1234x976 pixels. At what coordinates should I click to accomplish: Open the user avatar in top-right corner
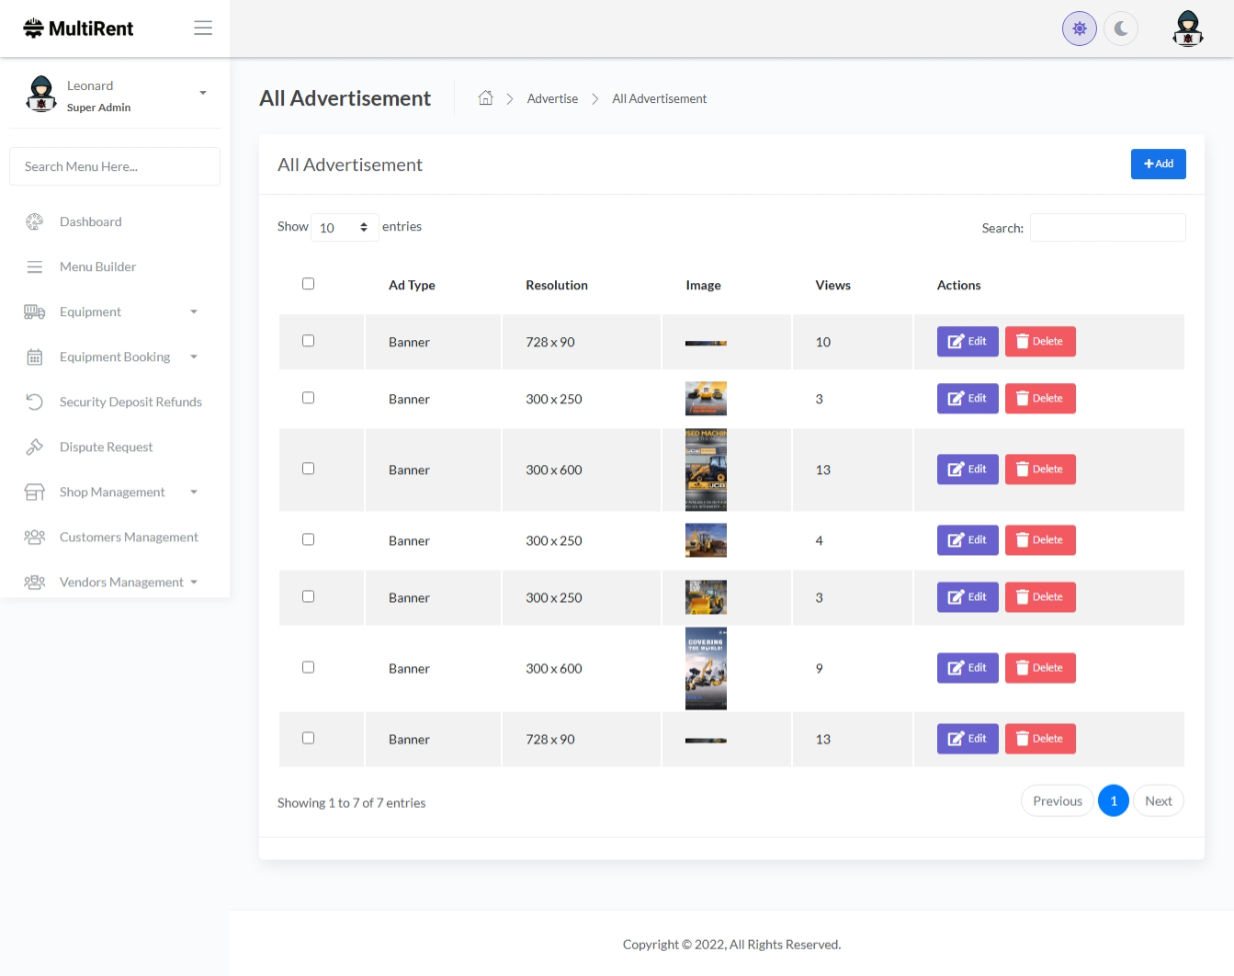point(1187,29)
